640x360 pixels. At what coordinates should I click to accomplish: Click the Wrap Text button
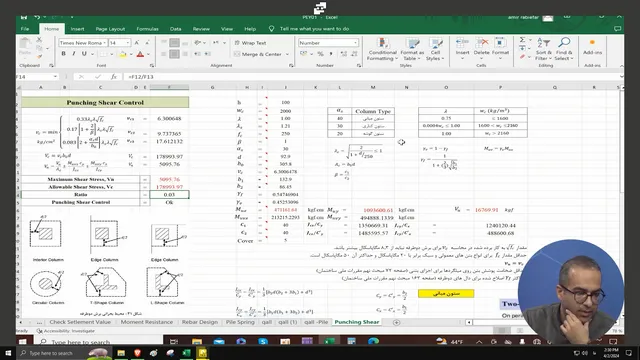(250, 43)
